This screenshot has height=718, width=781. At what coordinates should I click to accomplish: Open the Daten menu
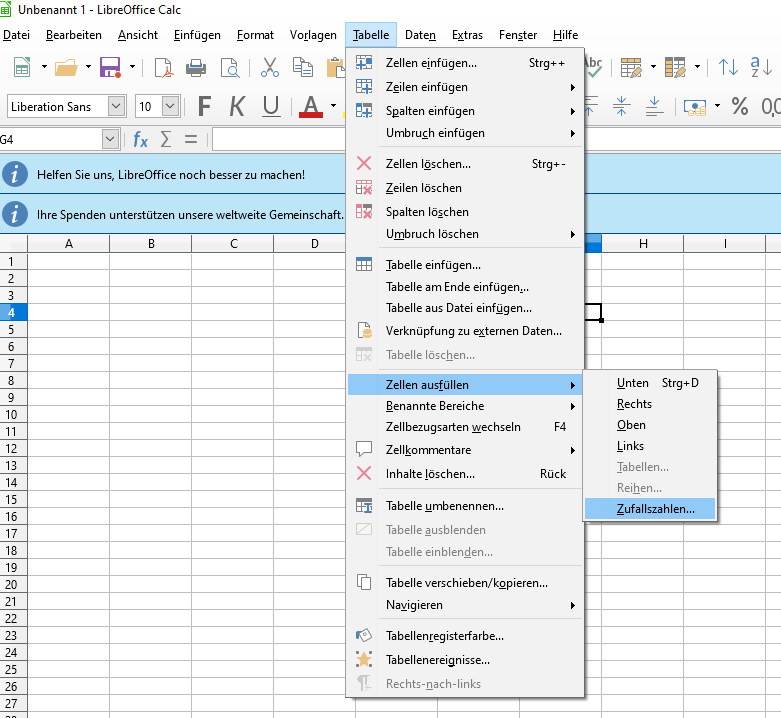click(x=420, y=35)
